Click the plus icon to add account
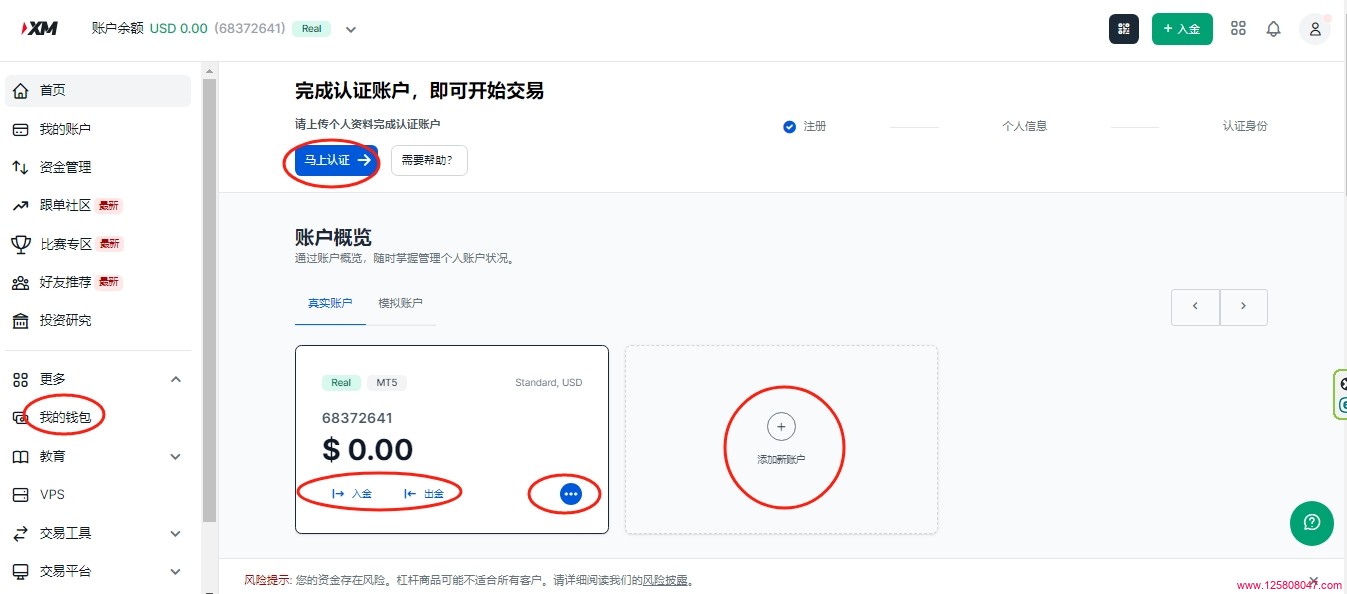Viewport: 1347px width, 594px height. click(781, 427)
